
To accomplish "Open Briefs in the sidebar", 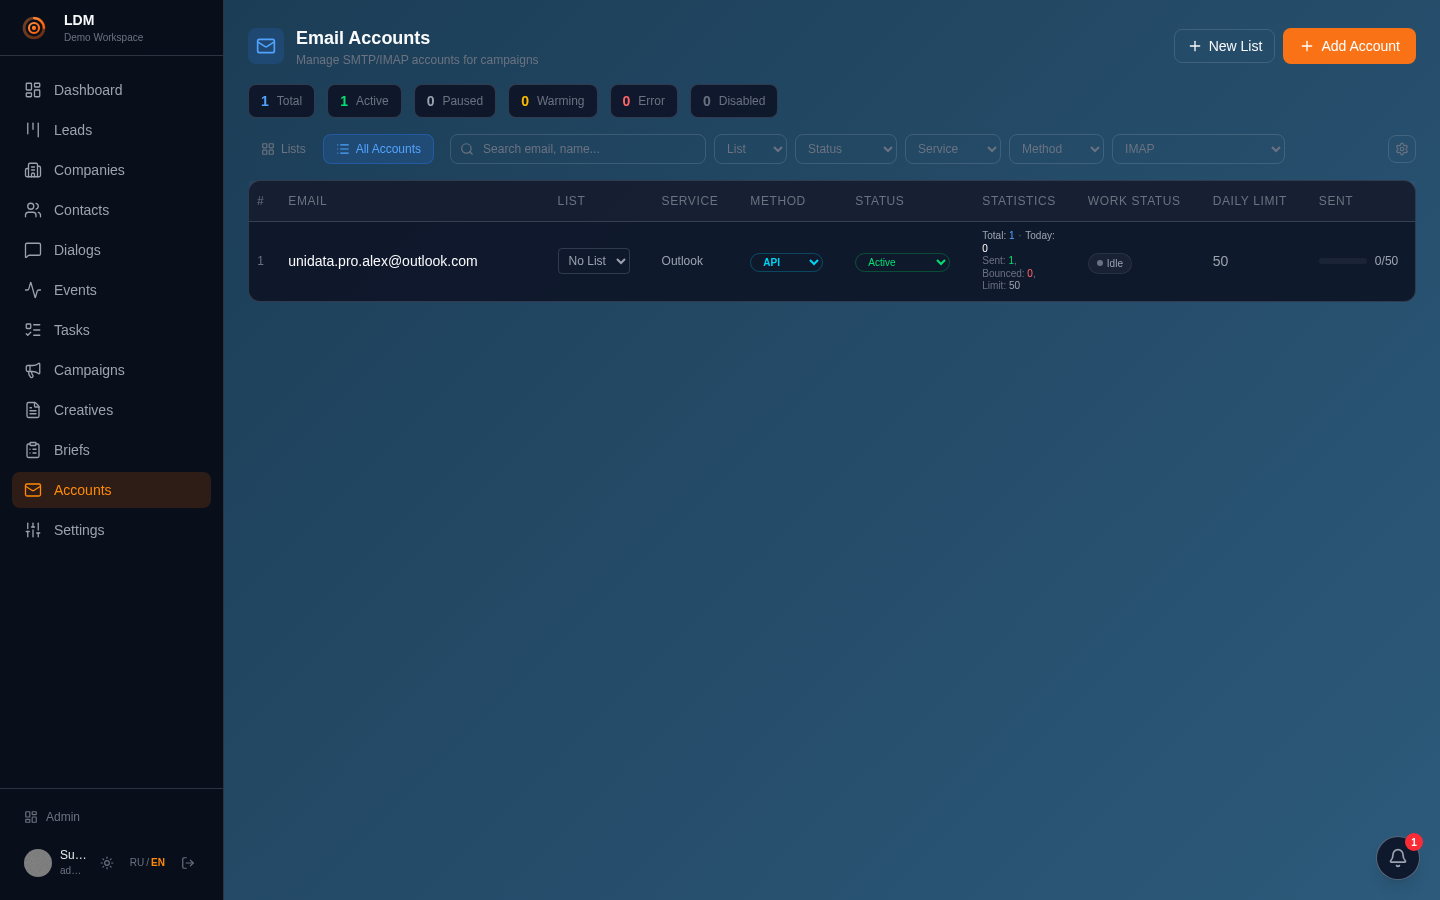I will (111, 450).
